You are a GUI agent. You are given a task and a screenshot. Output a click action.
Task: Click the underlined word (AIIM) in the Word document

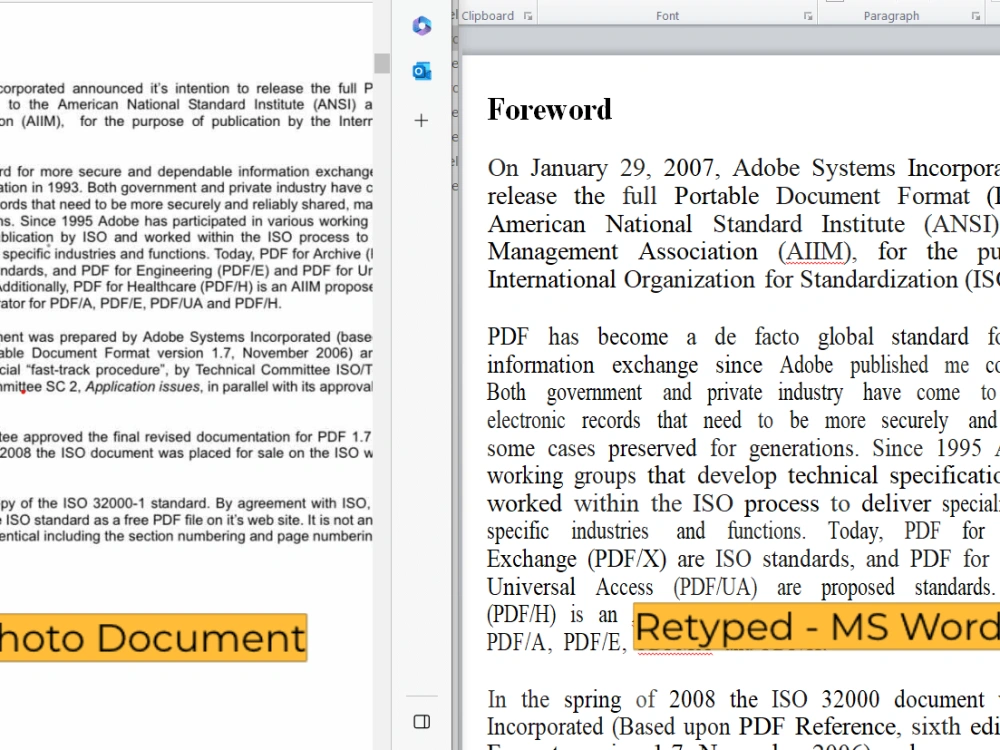tap(816, 252)
